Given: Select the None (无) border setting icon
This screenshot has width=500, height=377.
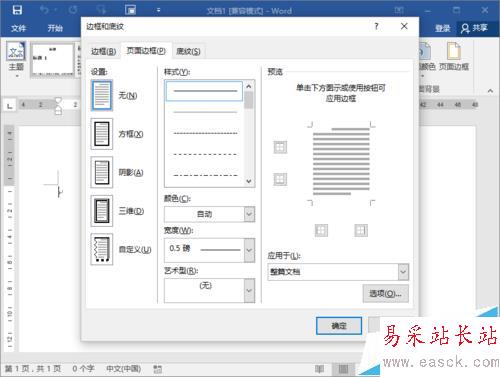Looking at the screenshot, I should [102, 96].
